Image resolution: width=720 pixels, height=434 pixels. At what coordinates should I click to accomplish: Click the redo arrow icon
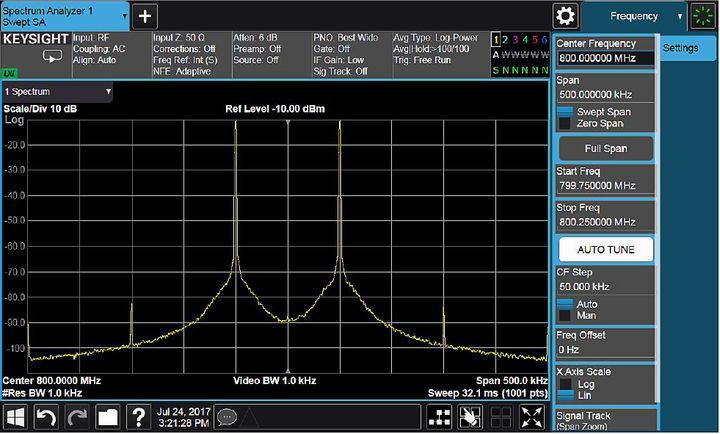(x=77, y=416)
